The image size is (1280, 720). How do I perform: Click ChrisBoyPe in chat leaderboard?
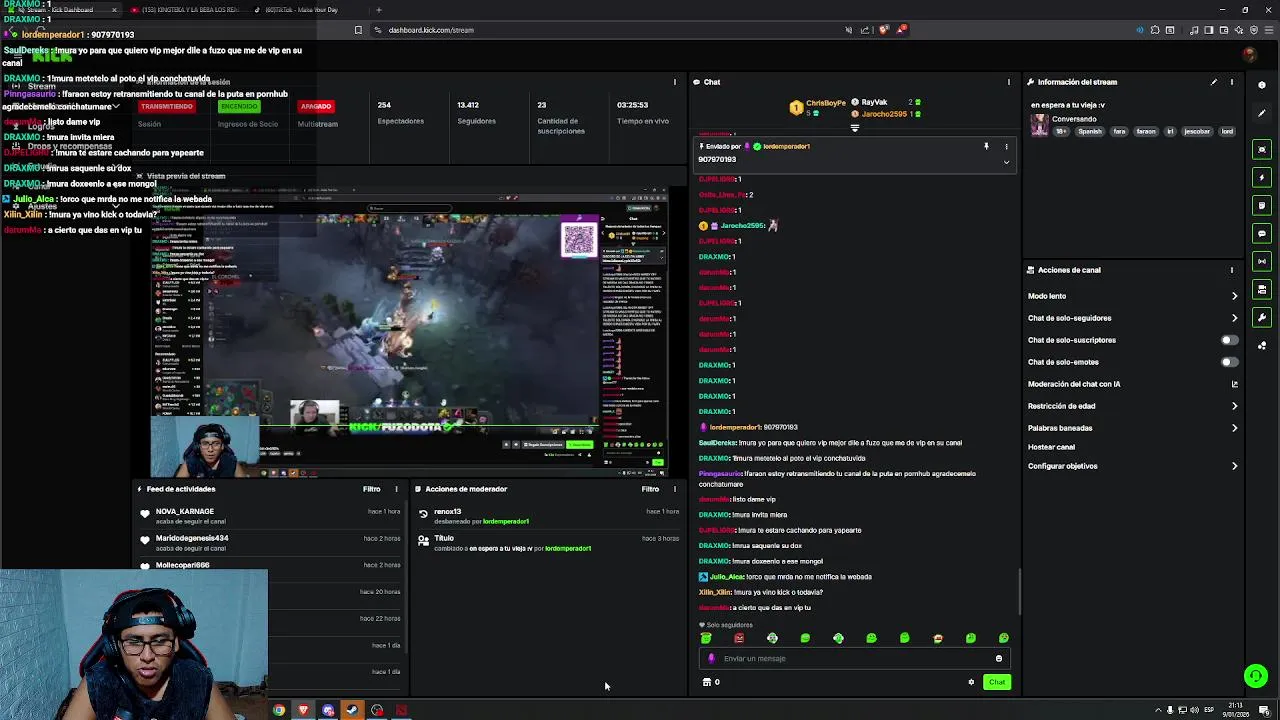826,103
